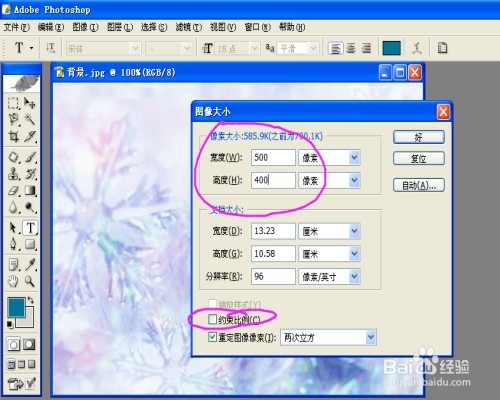
Task: Open the font family dropdown
Action: click(135, 49)
